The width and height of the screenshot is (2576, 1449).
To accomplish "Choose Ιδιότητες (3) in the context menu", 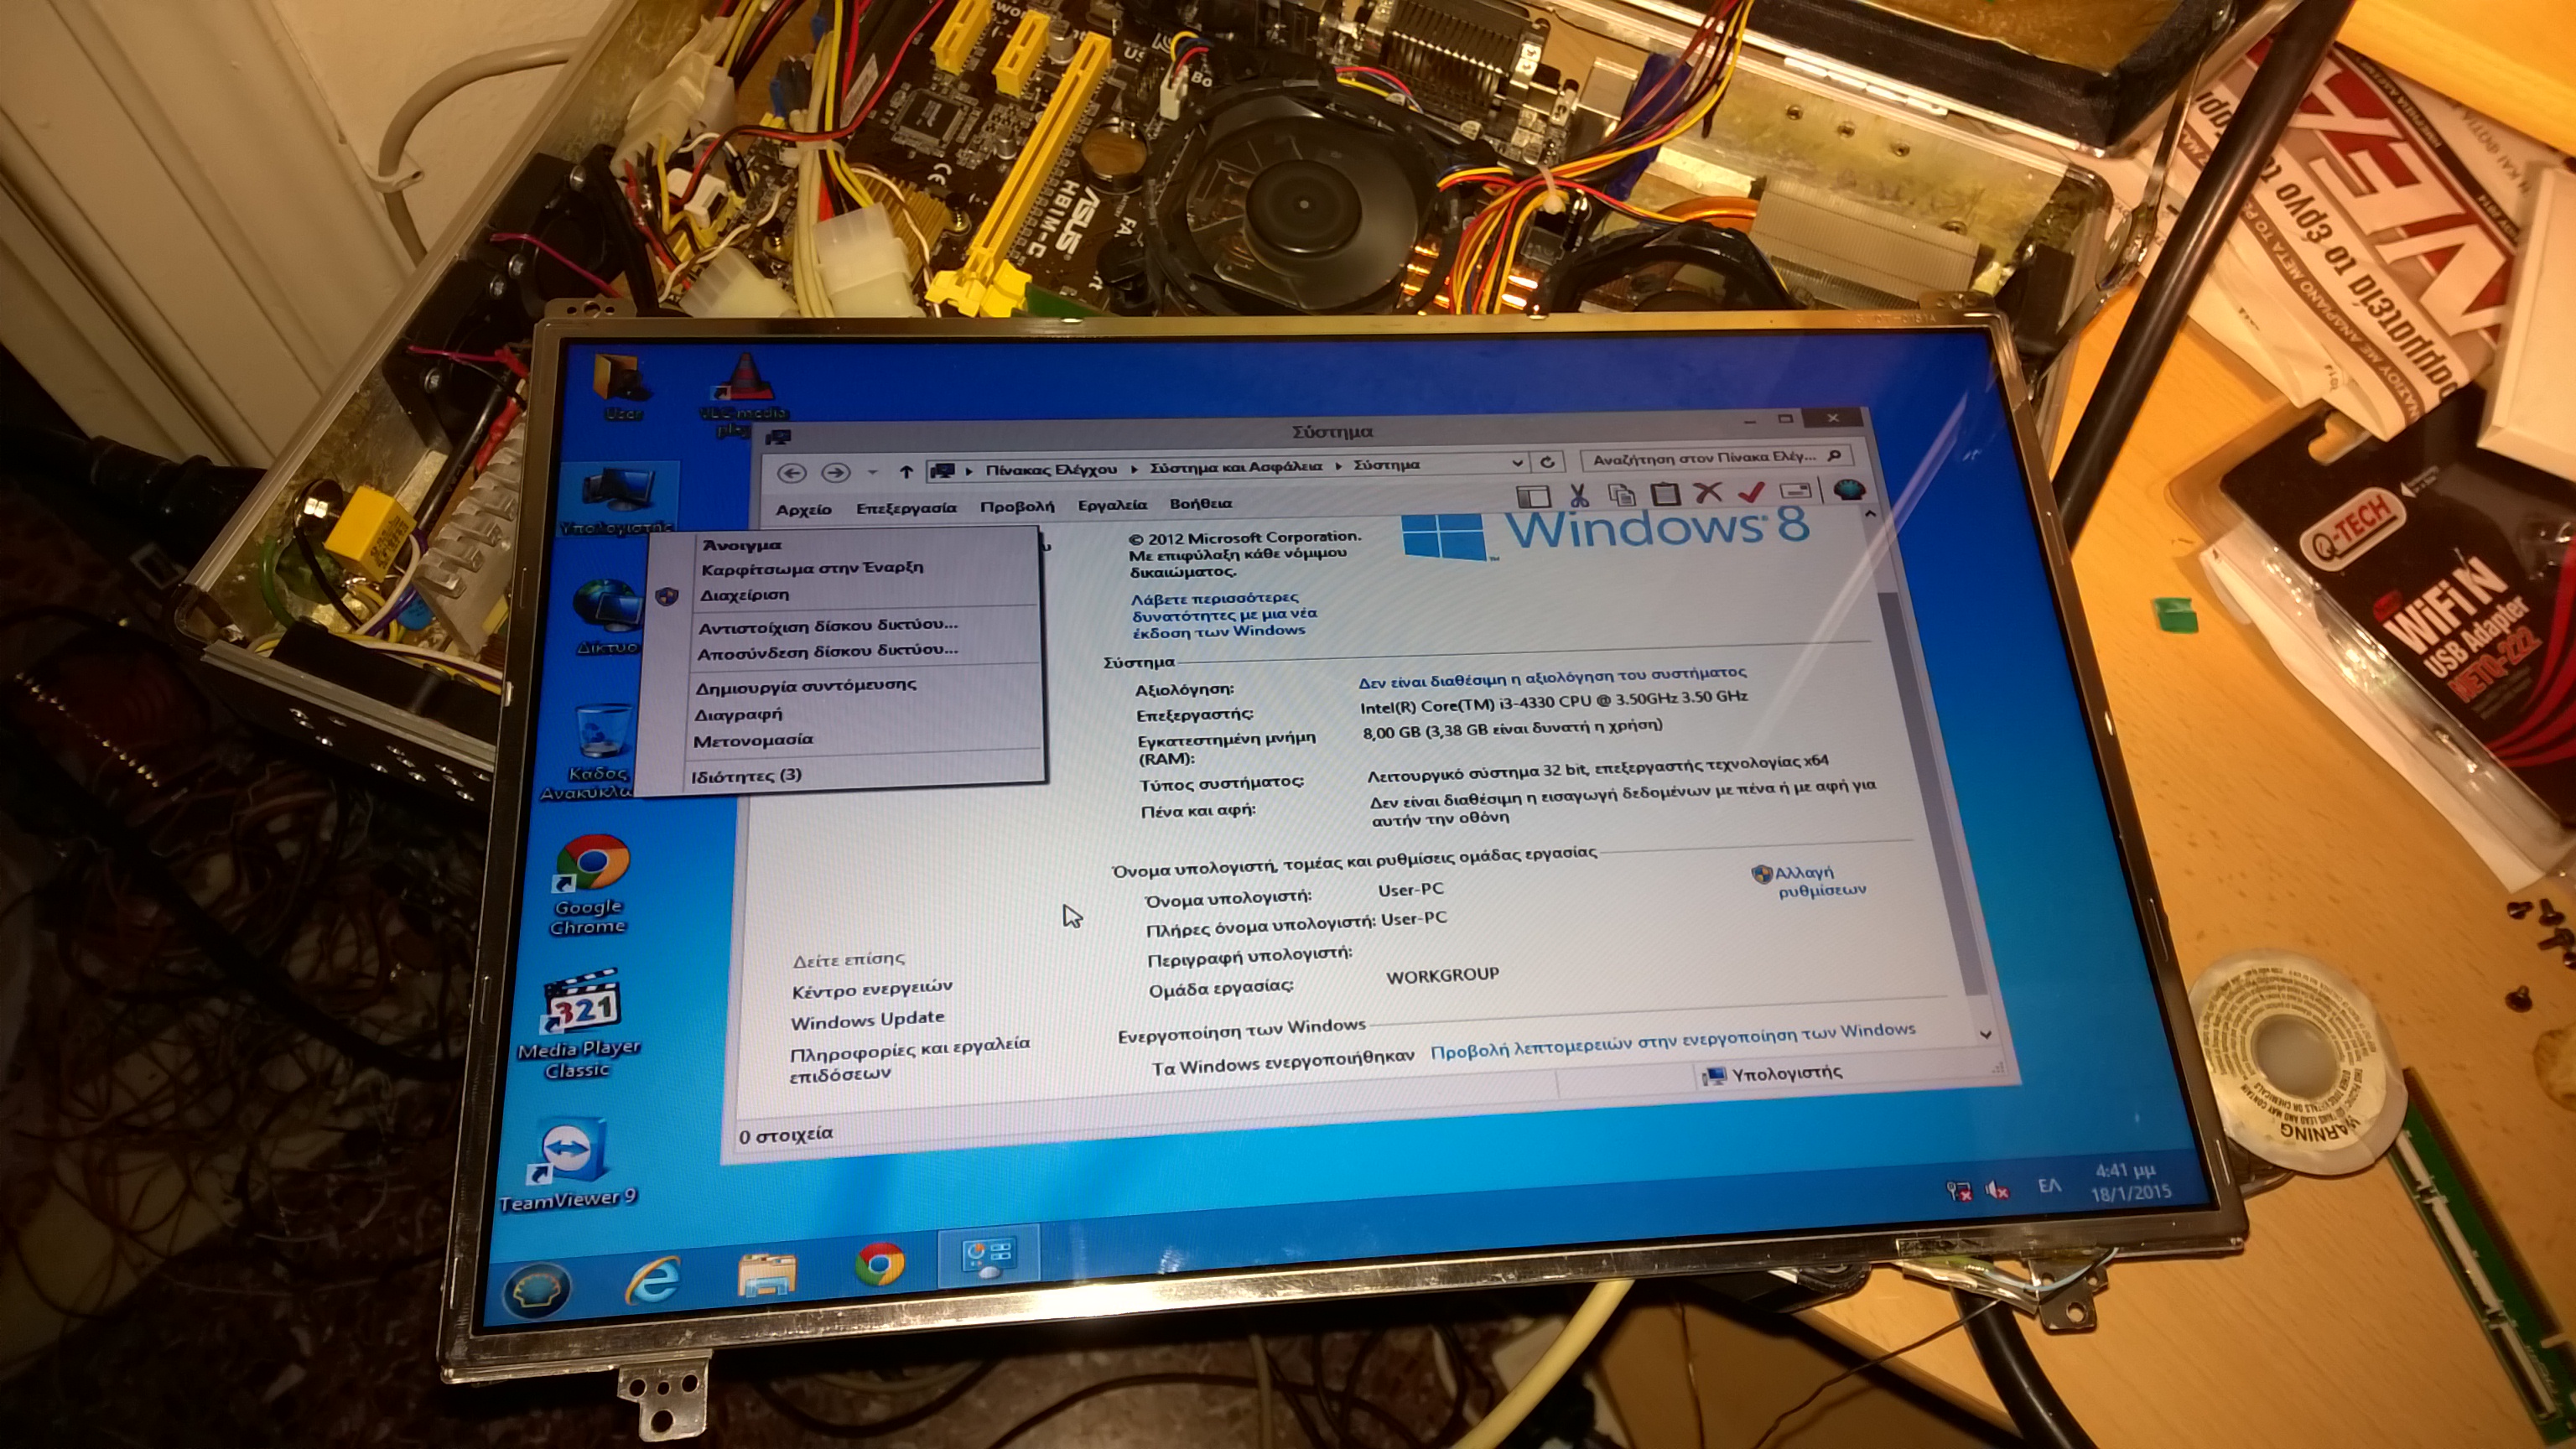I will point(746,776).
